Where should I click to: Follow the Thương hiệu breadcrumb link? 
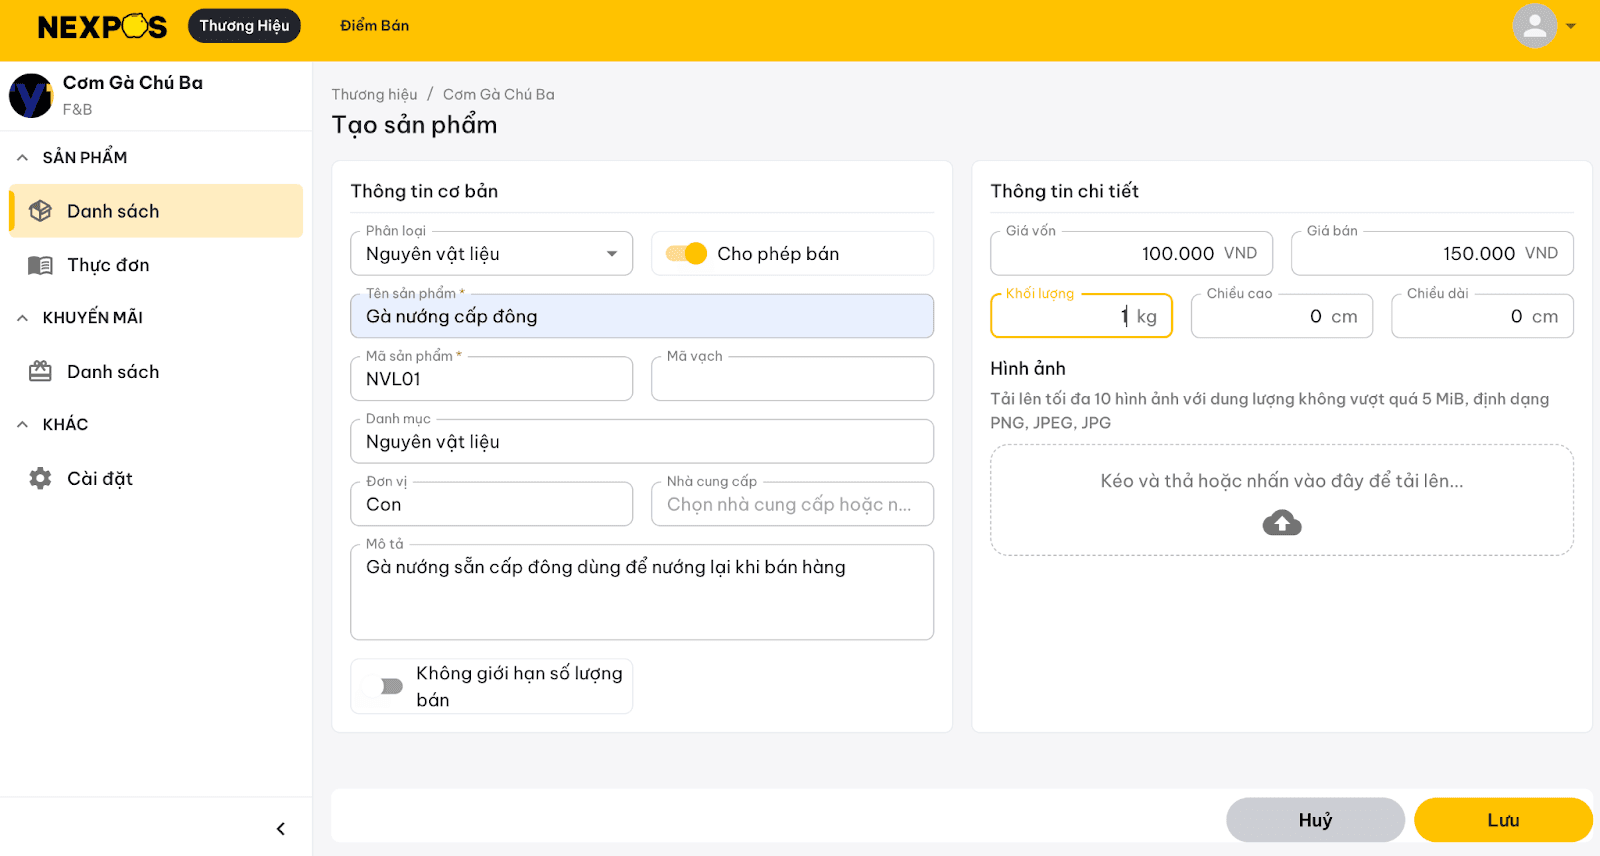[374, 94]
